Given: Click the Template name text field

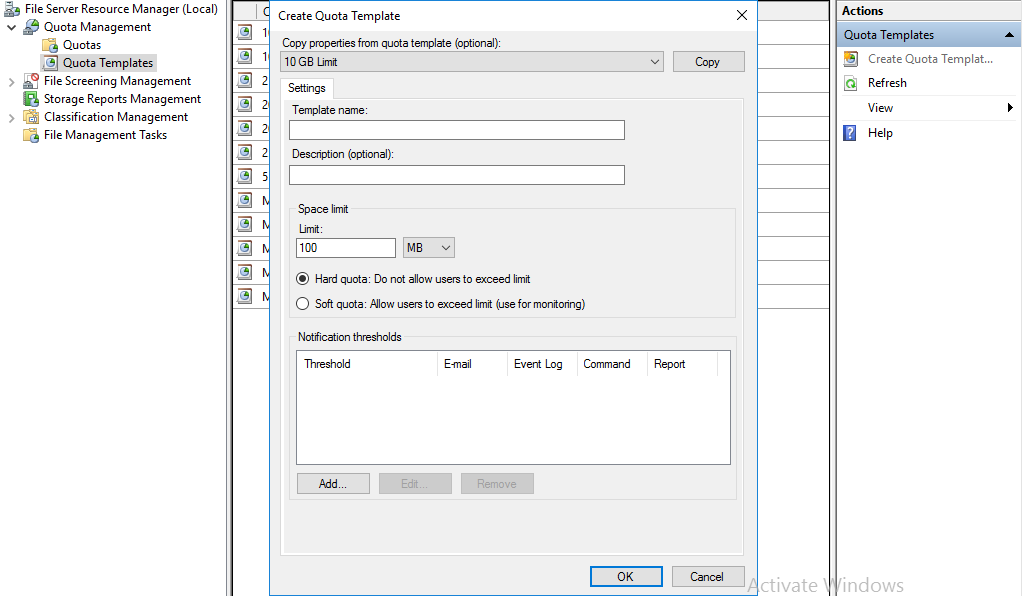Looking at the screenshot, I should 456,130.
